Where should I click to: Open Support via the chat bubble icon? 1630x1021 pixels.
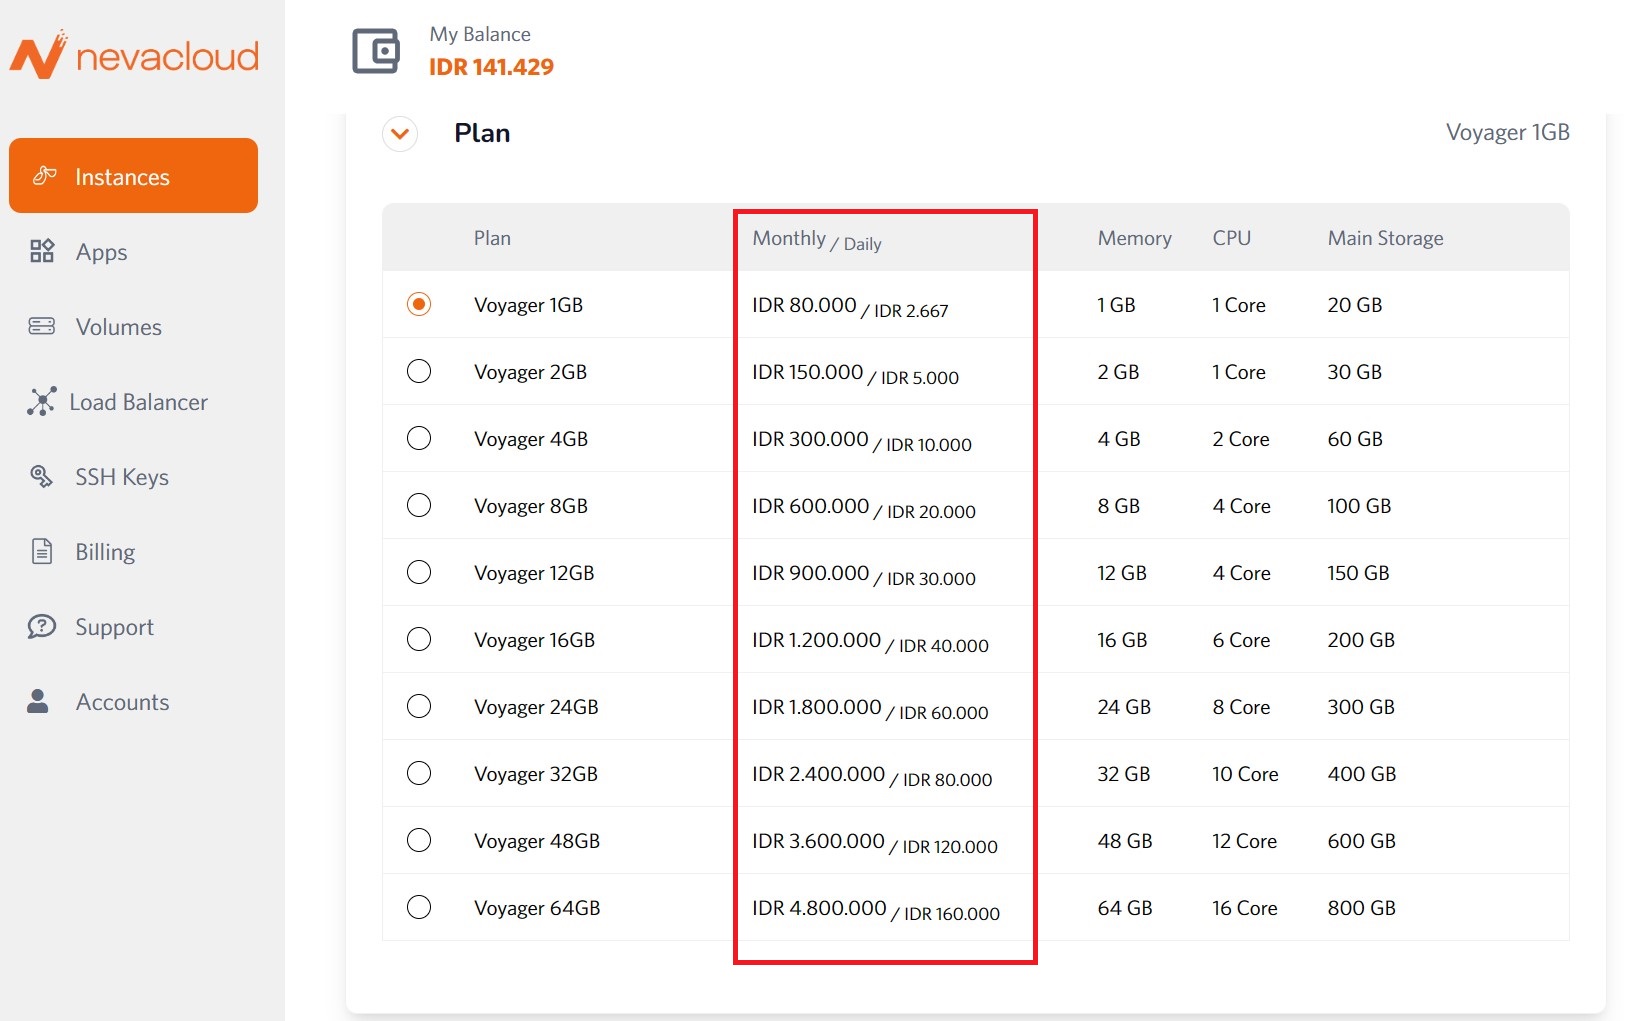pyautogui.click(x=41, y=627)
